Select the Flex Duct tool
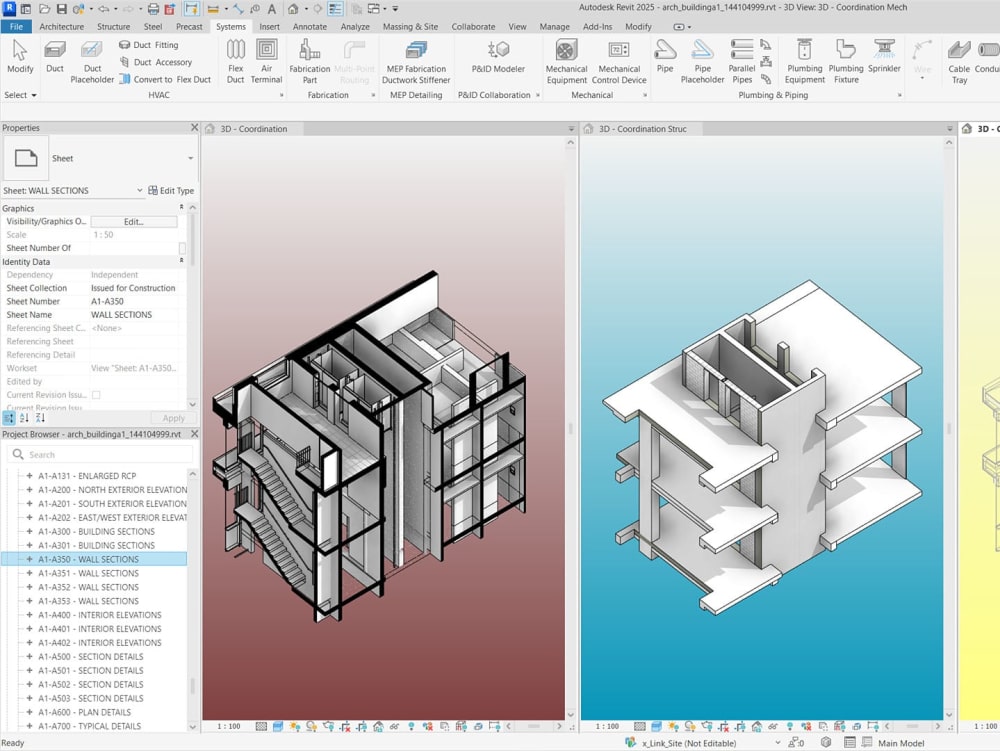 coord(235,62)
